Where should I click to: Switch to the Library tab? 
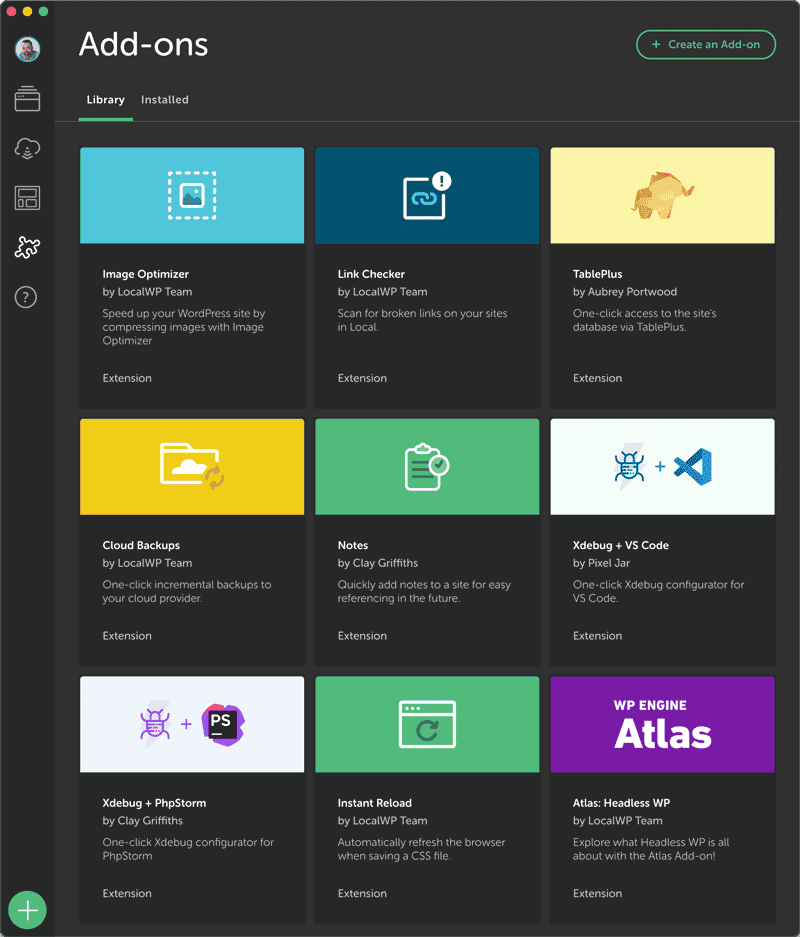(105, 100)
